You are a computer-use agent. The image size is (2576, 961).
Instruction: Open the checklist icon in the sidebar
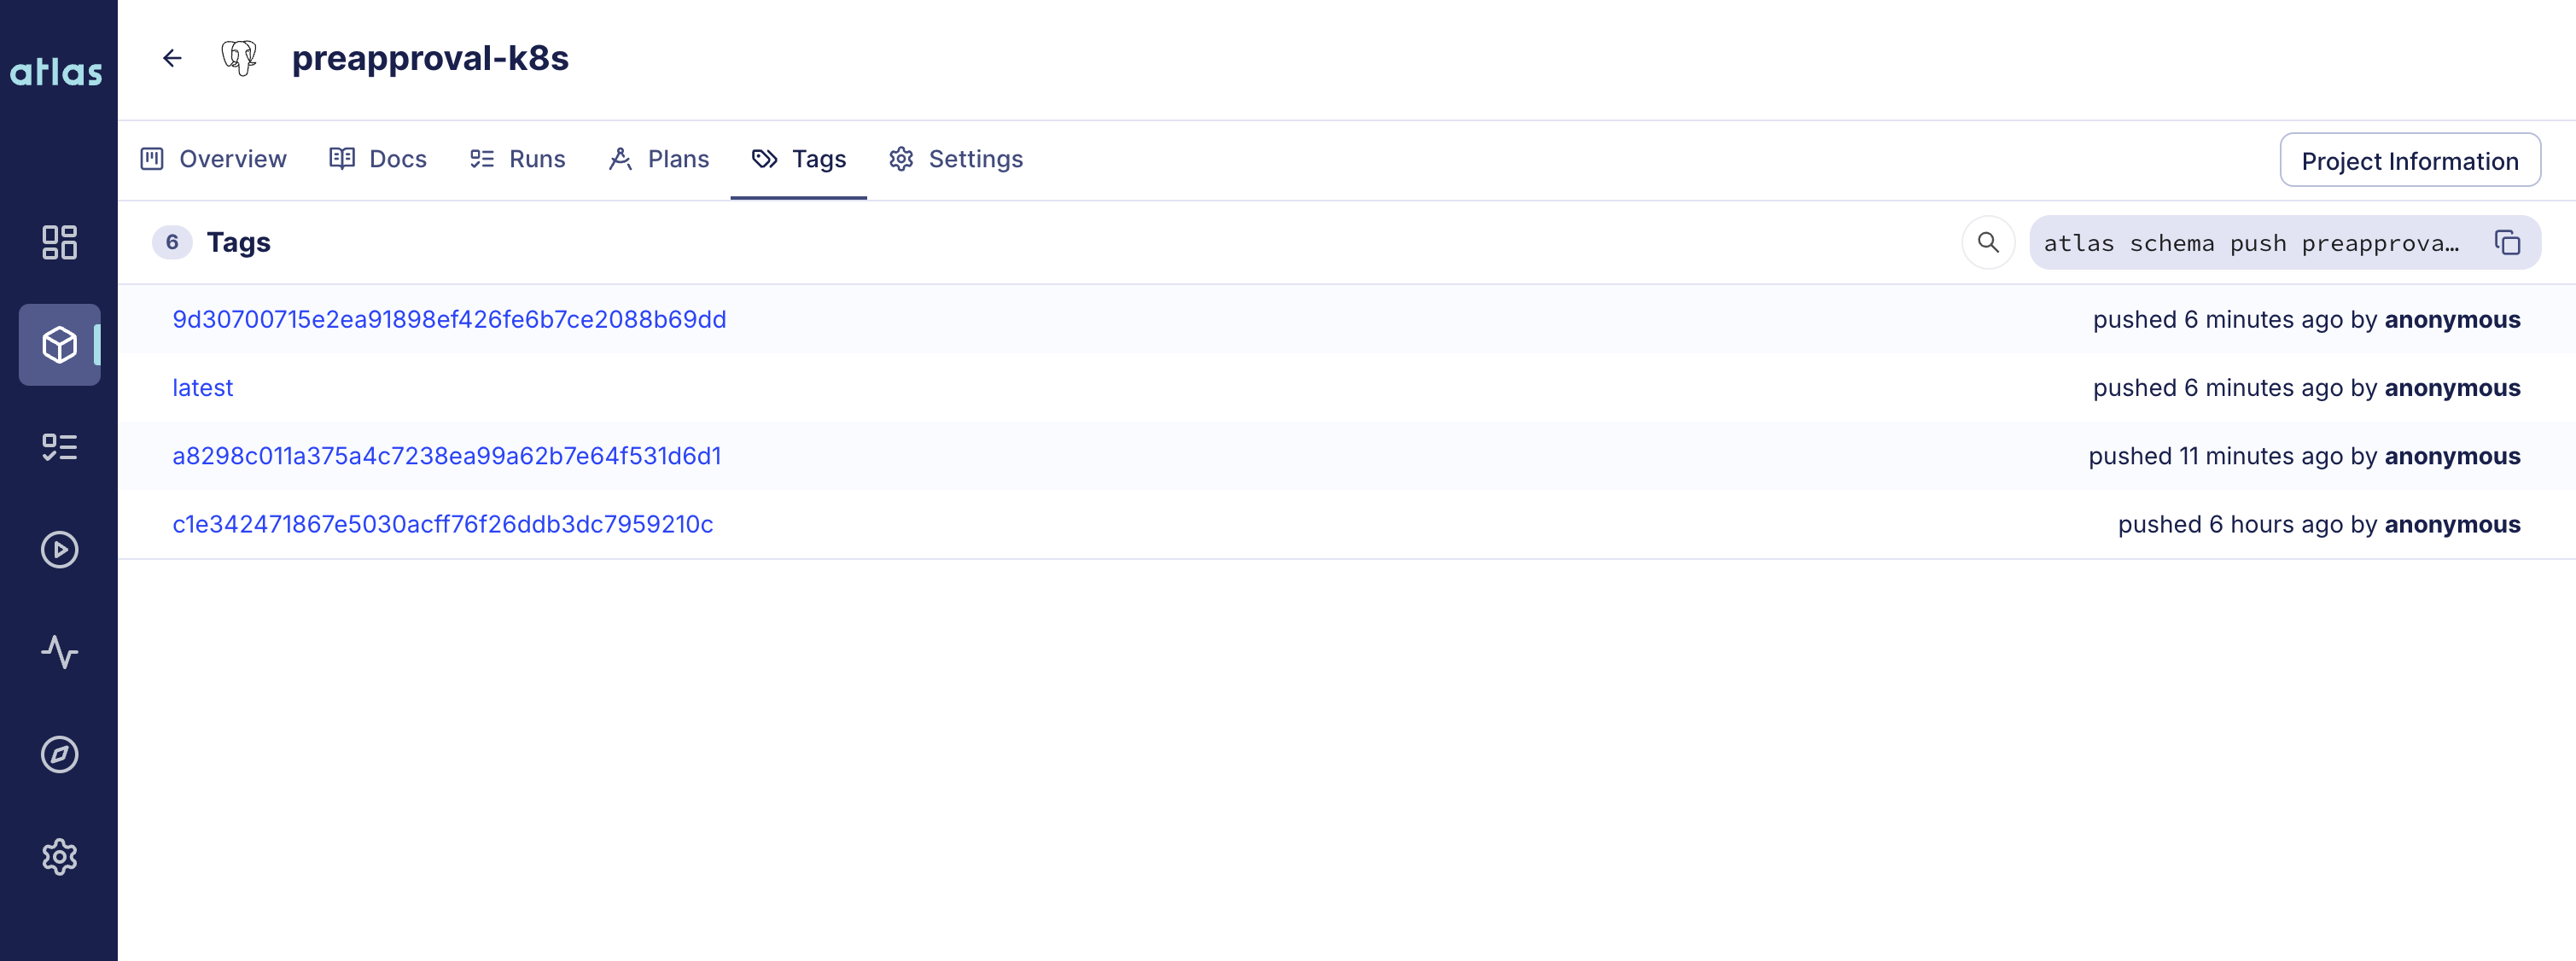click(x=59, y=447)
